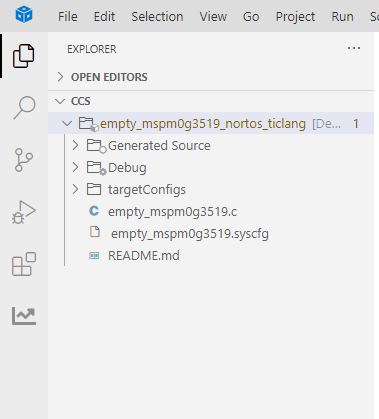Open the File menu
The height and width of the screenshot is (419, 379).
68,16
